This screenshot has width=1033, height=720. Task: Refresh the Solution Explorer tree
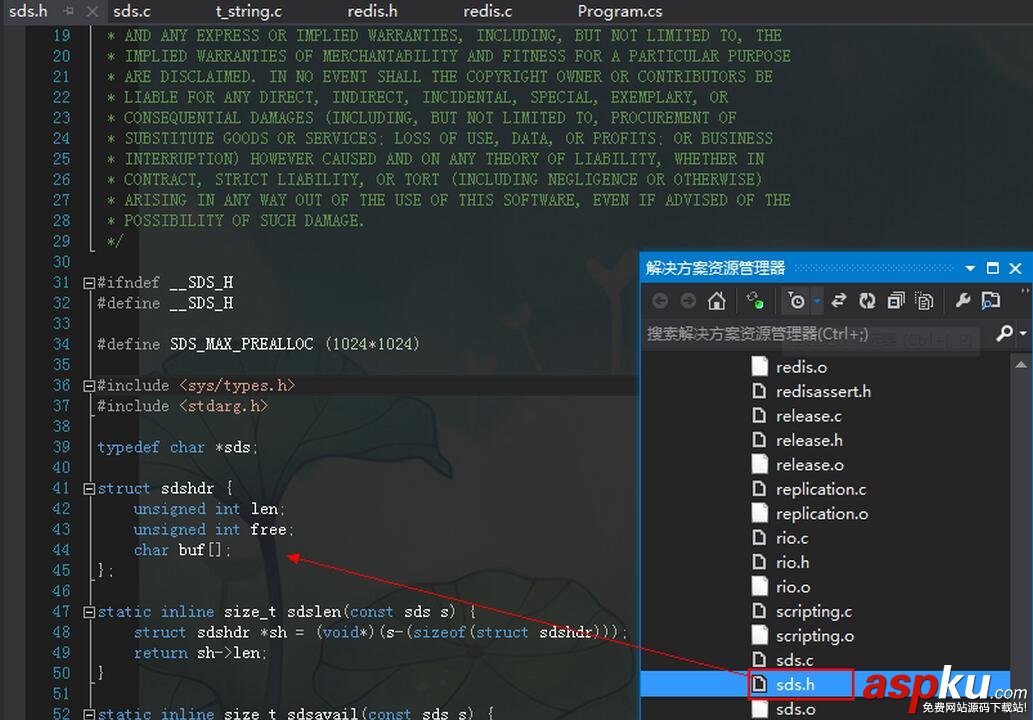tap(867, 301)
